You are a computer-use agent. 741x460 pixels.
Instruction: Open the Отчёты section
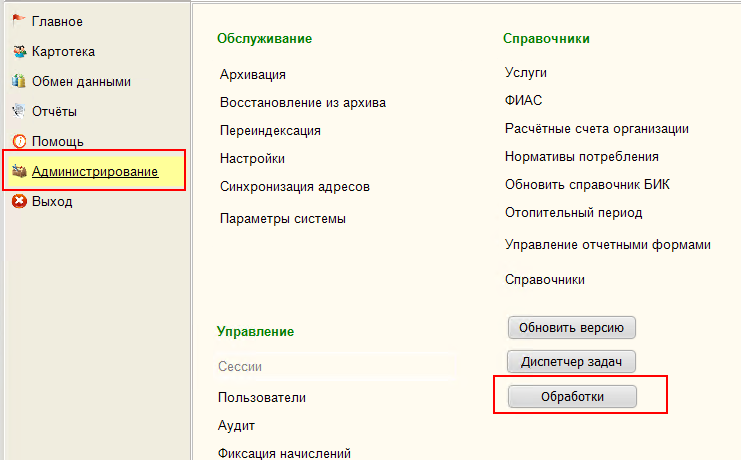point(54,112)
